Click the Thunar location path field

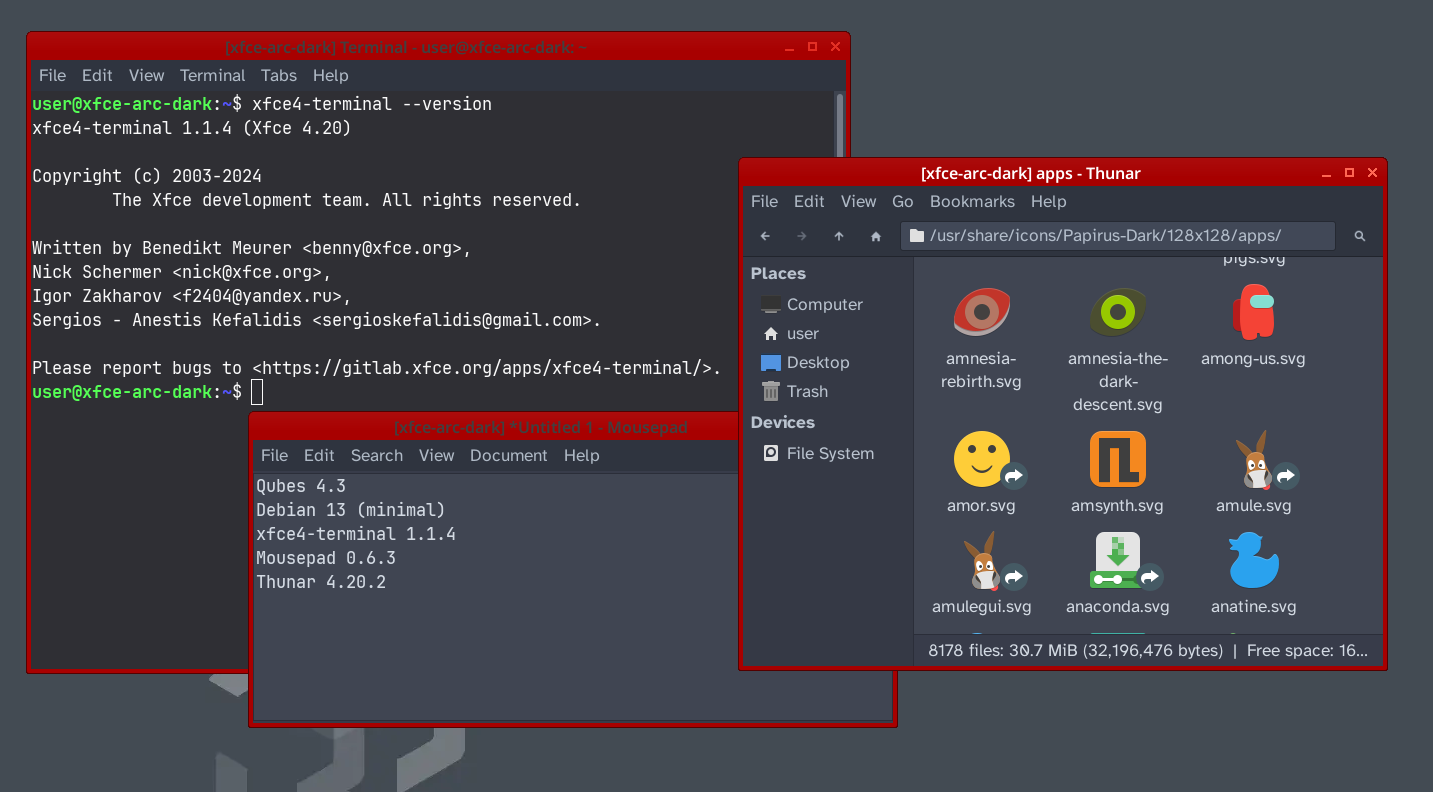(1117, 236)
